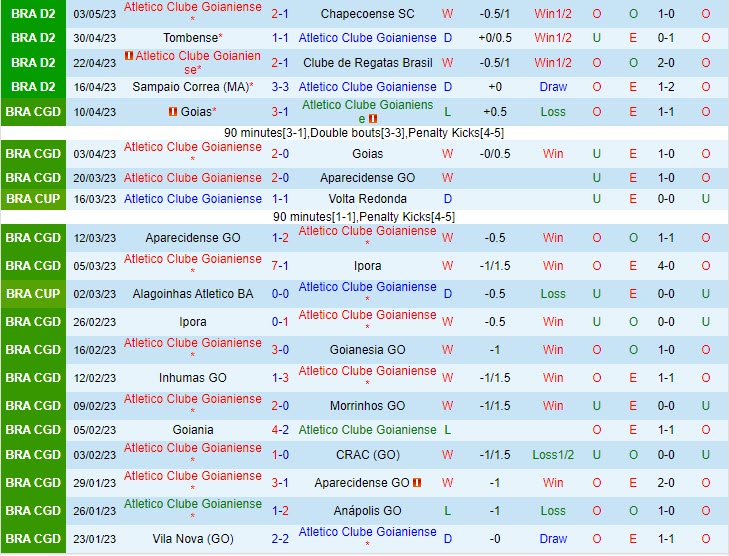
Task: Click the BRA D2 league label for 03/05/23
Action: click(x=33, y=14)
